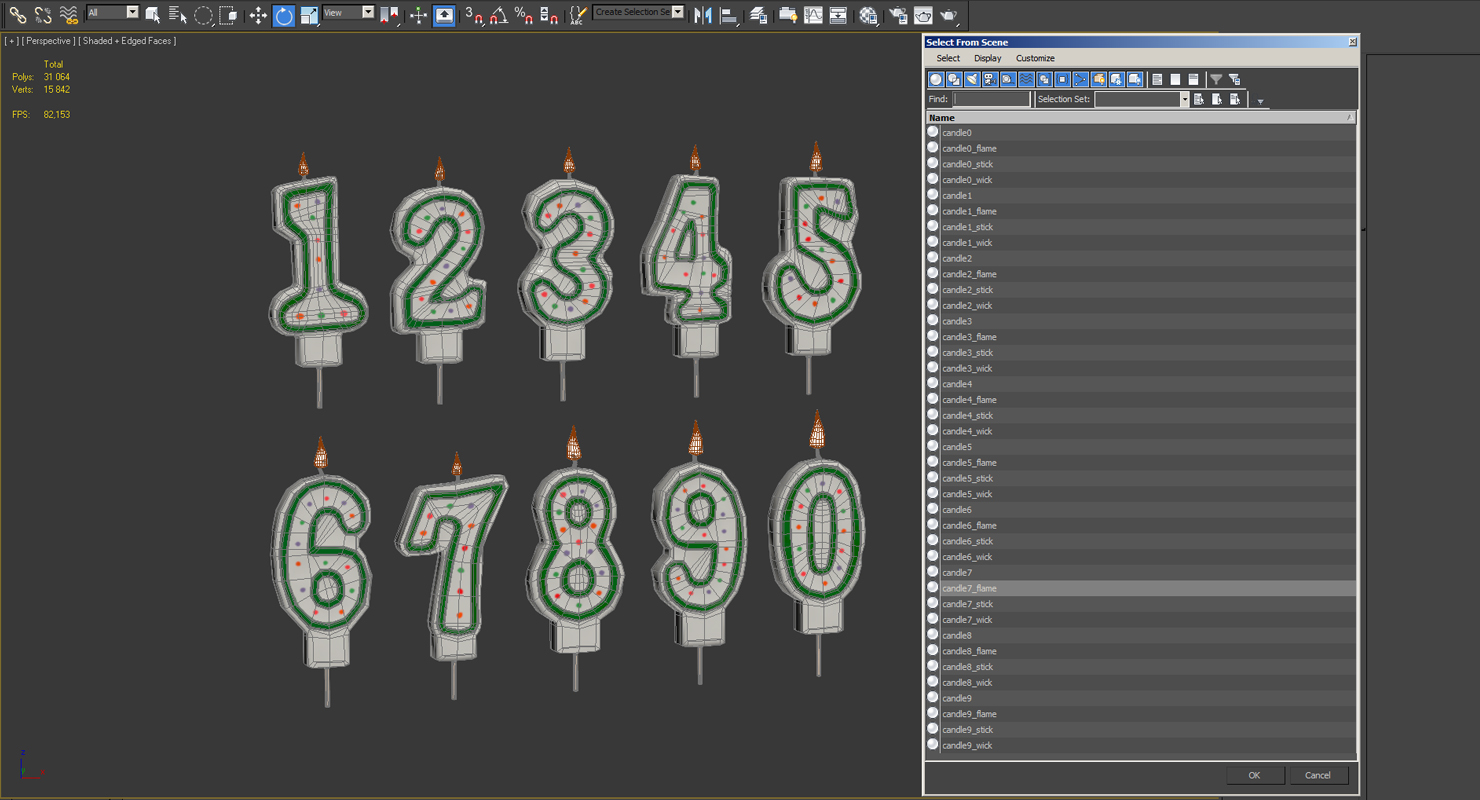This screenshot has height=800, width=1480.
Task: Expand the Selection Set combo box in the dialog
Action: [1184, 99]
